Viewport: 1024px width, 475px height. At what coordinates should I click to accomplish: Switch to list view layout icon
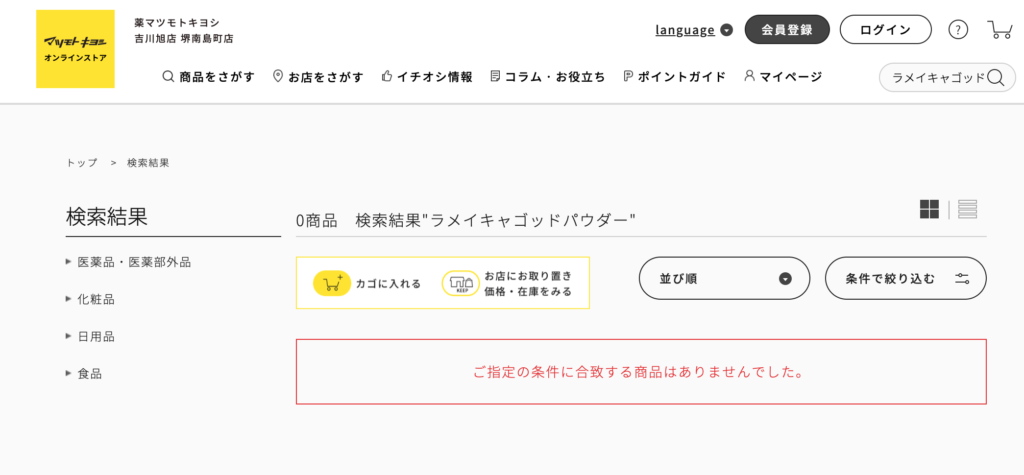click(967, 209)
